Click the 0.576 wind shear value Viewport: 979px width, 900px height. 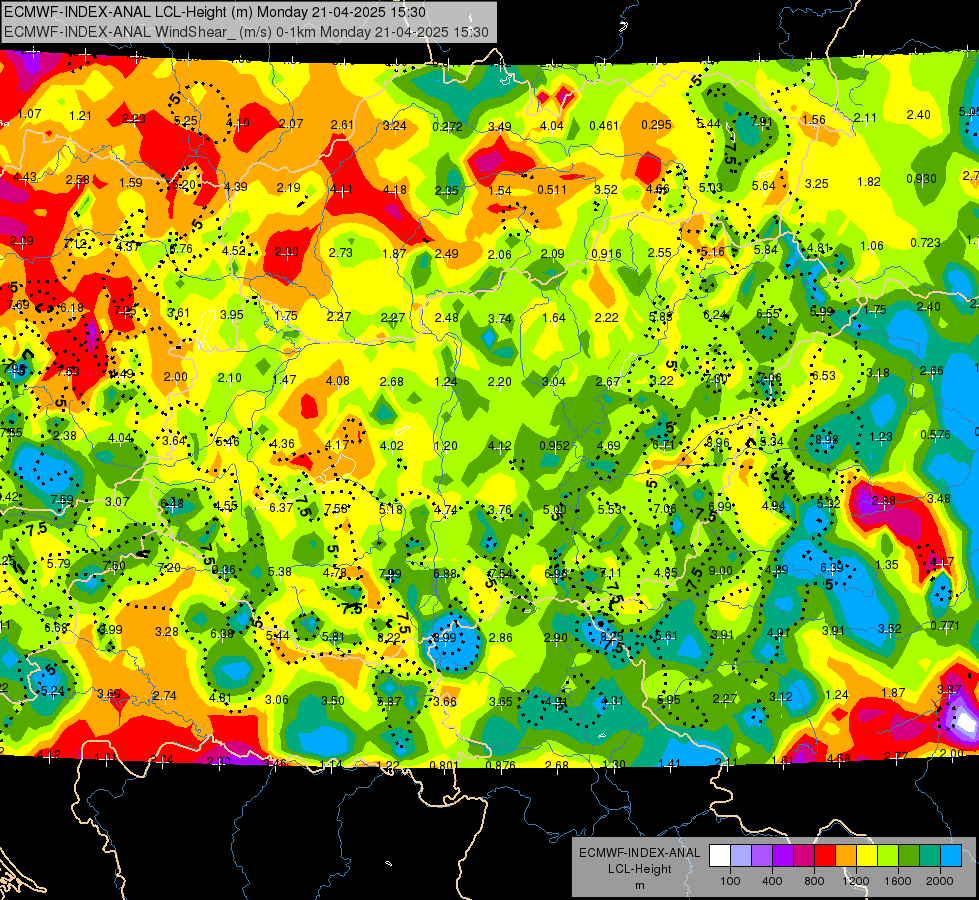coord(935,435)
